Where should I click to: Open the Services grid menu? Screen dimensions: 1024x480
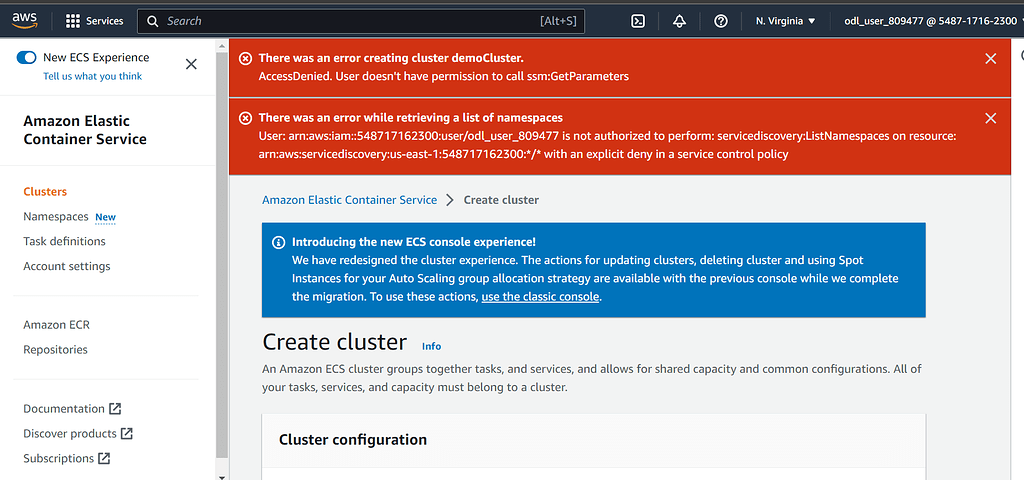coord(94,21)
